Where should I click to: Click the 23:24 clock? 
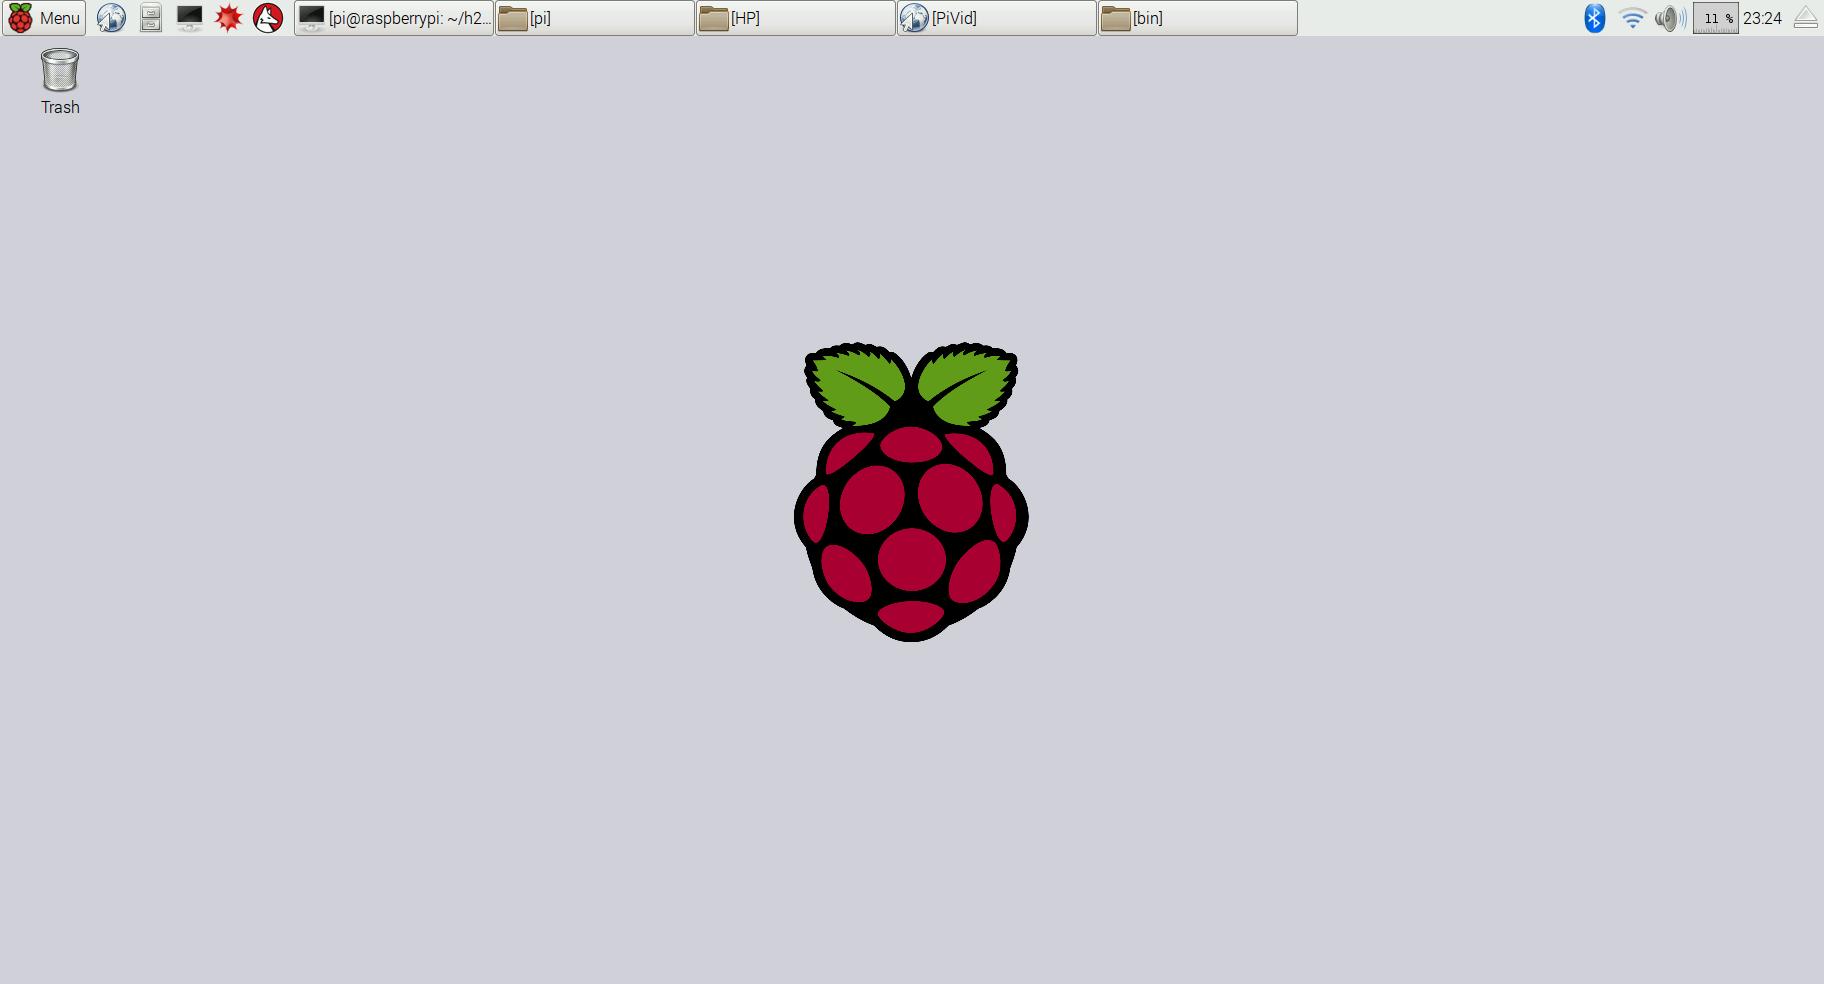(1762, 18)
